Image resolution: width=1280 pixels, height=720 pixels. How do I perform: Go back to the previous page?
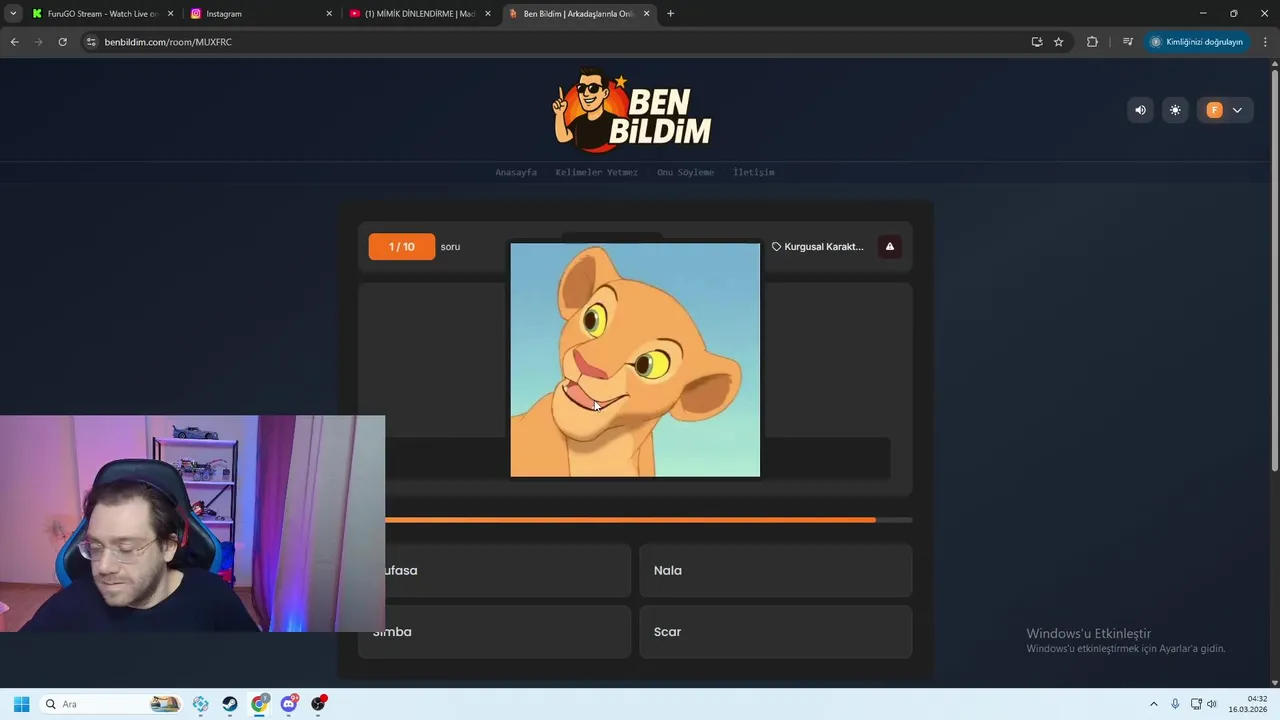[14, 42]
